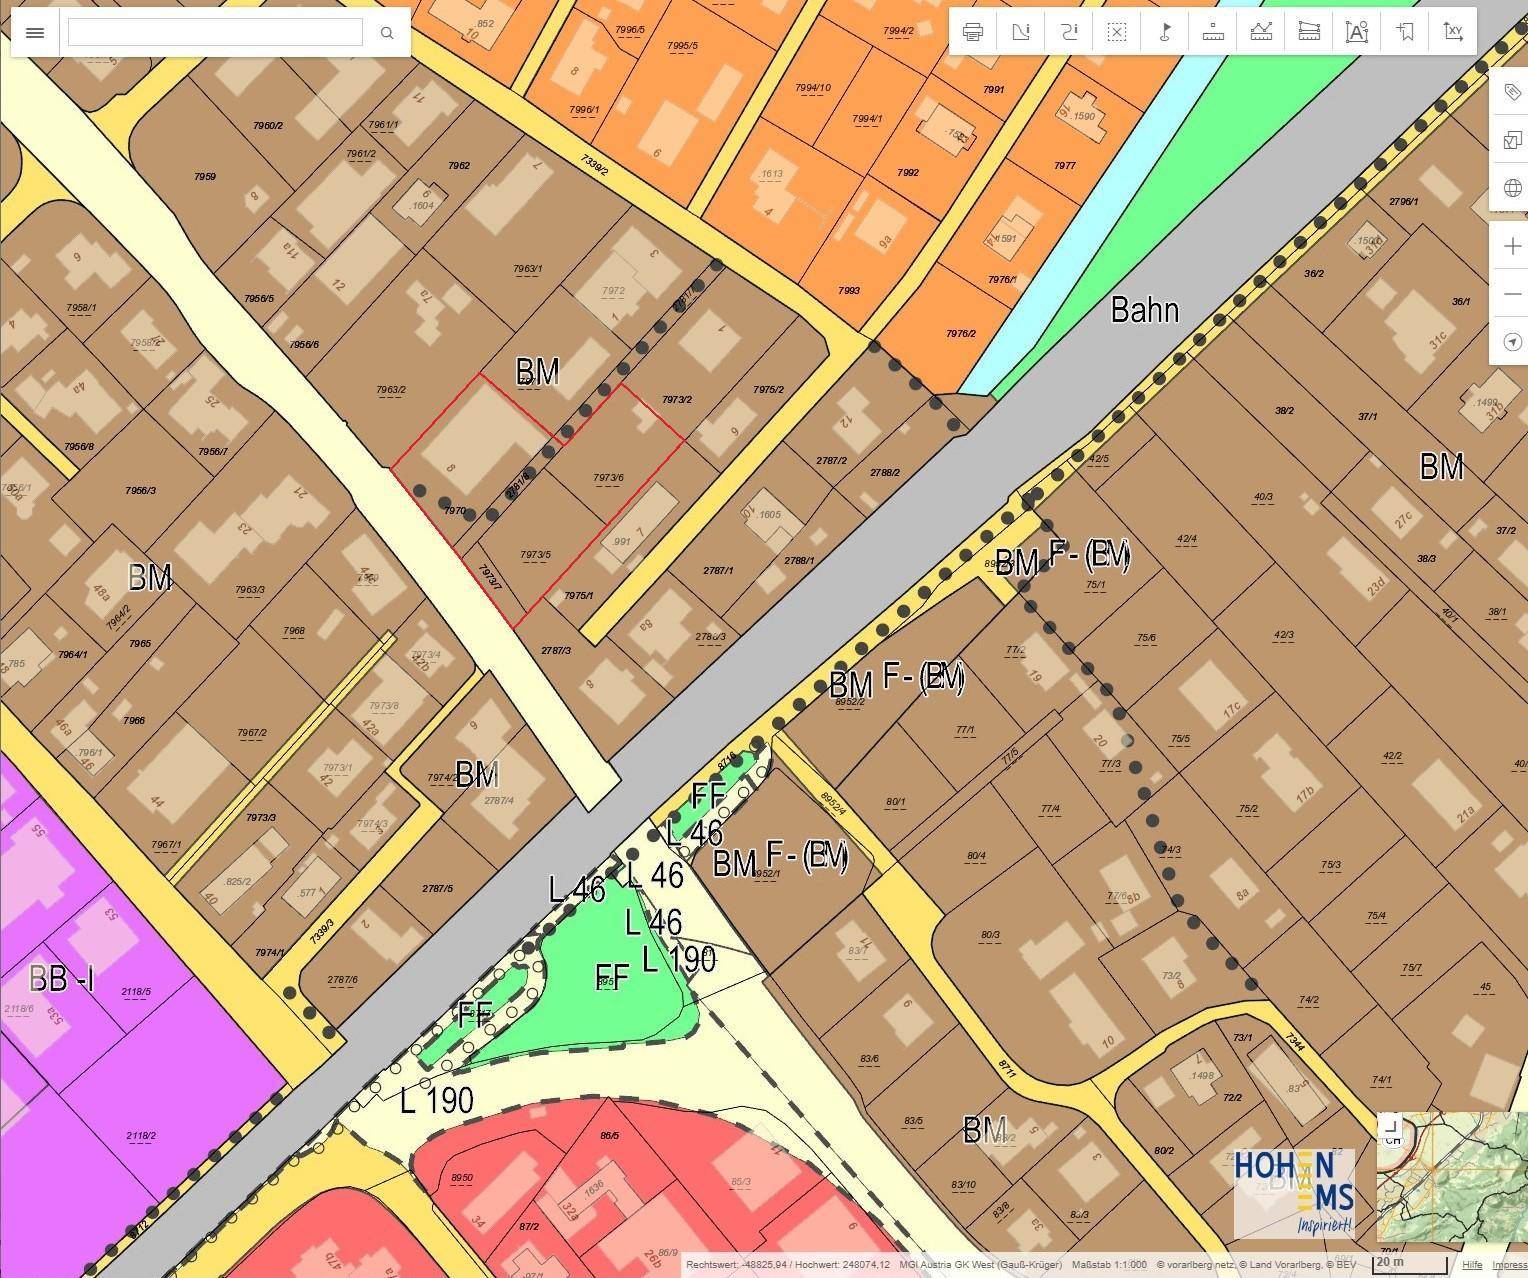Add a bookmark for current view
This screenshot has width=1528, height=1278.
click(x=1405, y=32)
